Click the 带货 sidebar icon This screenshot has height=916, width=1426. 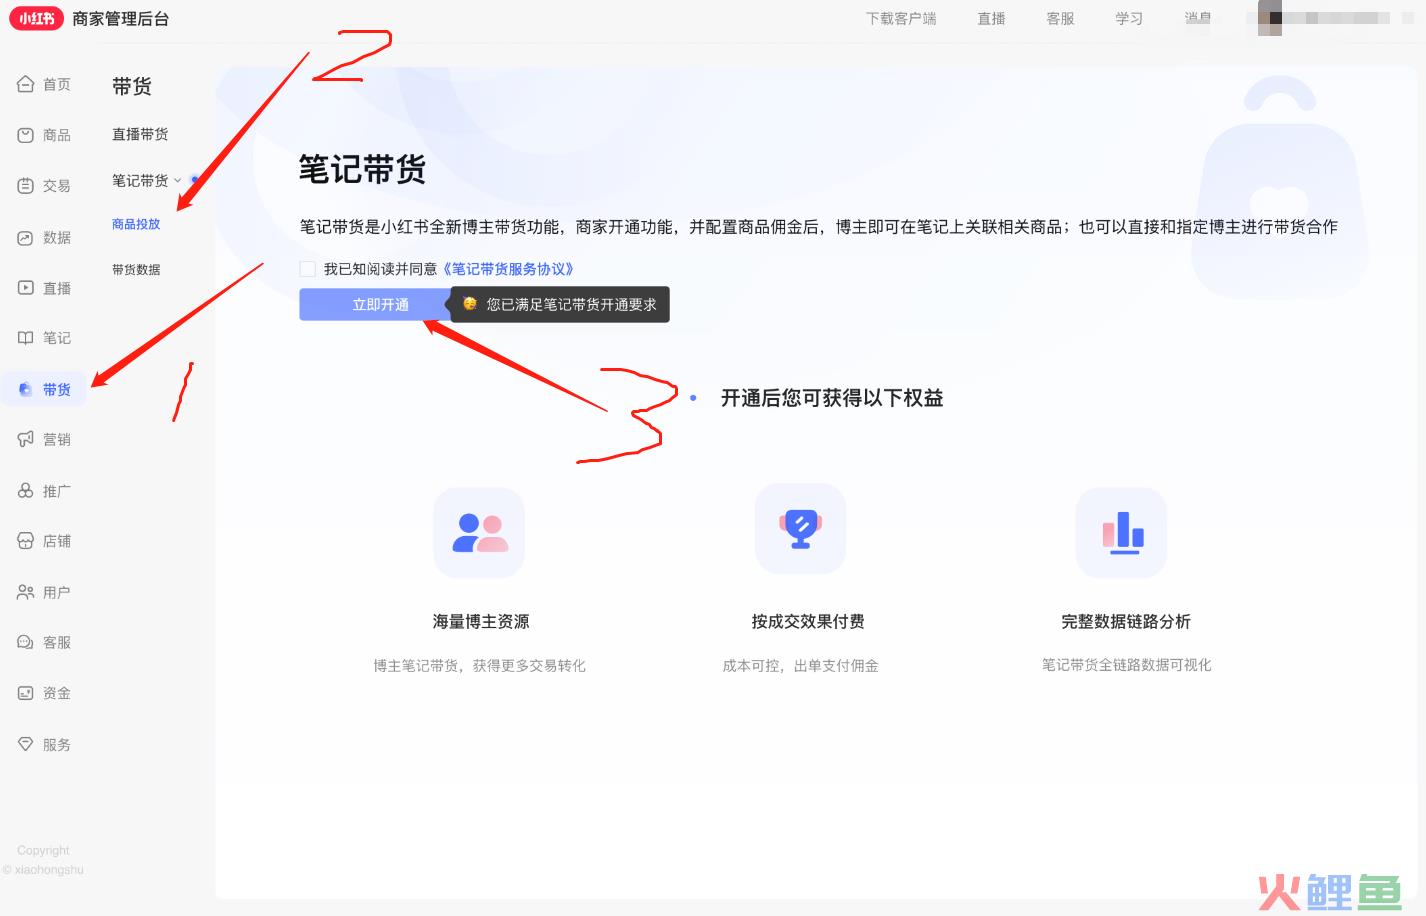(x=26, y=389)
